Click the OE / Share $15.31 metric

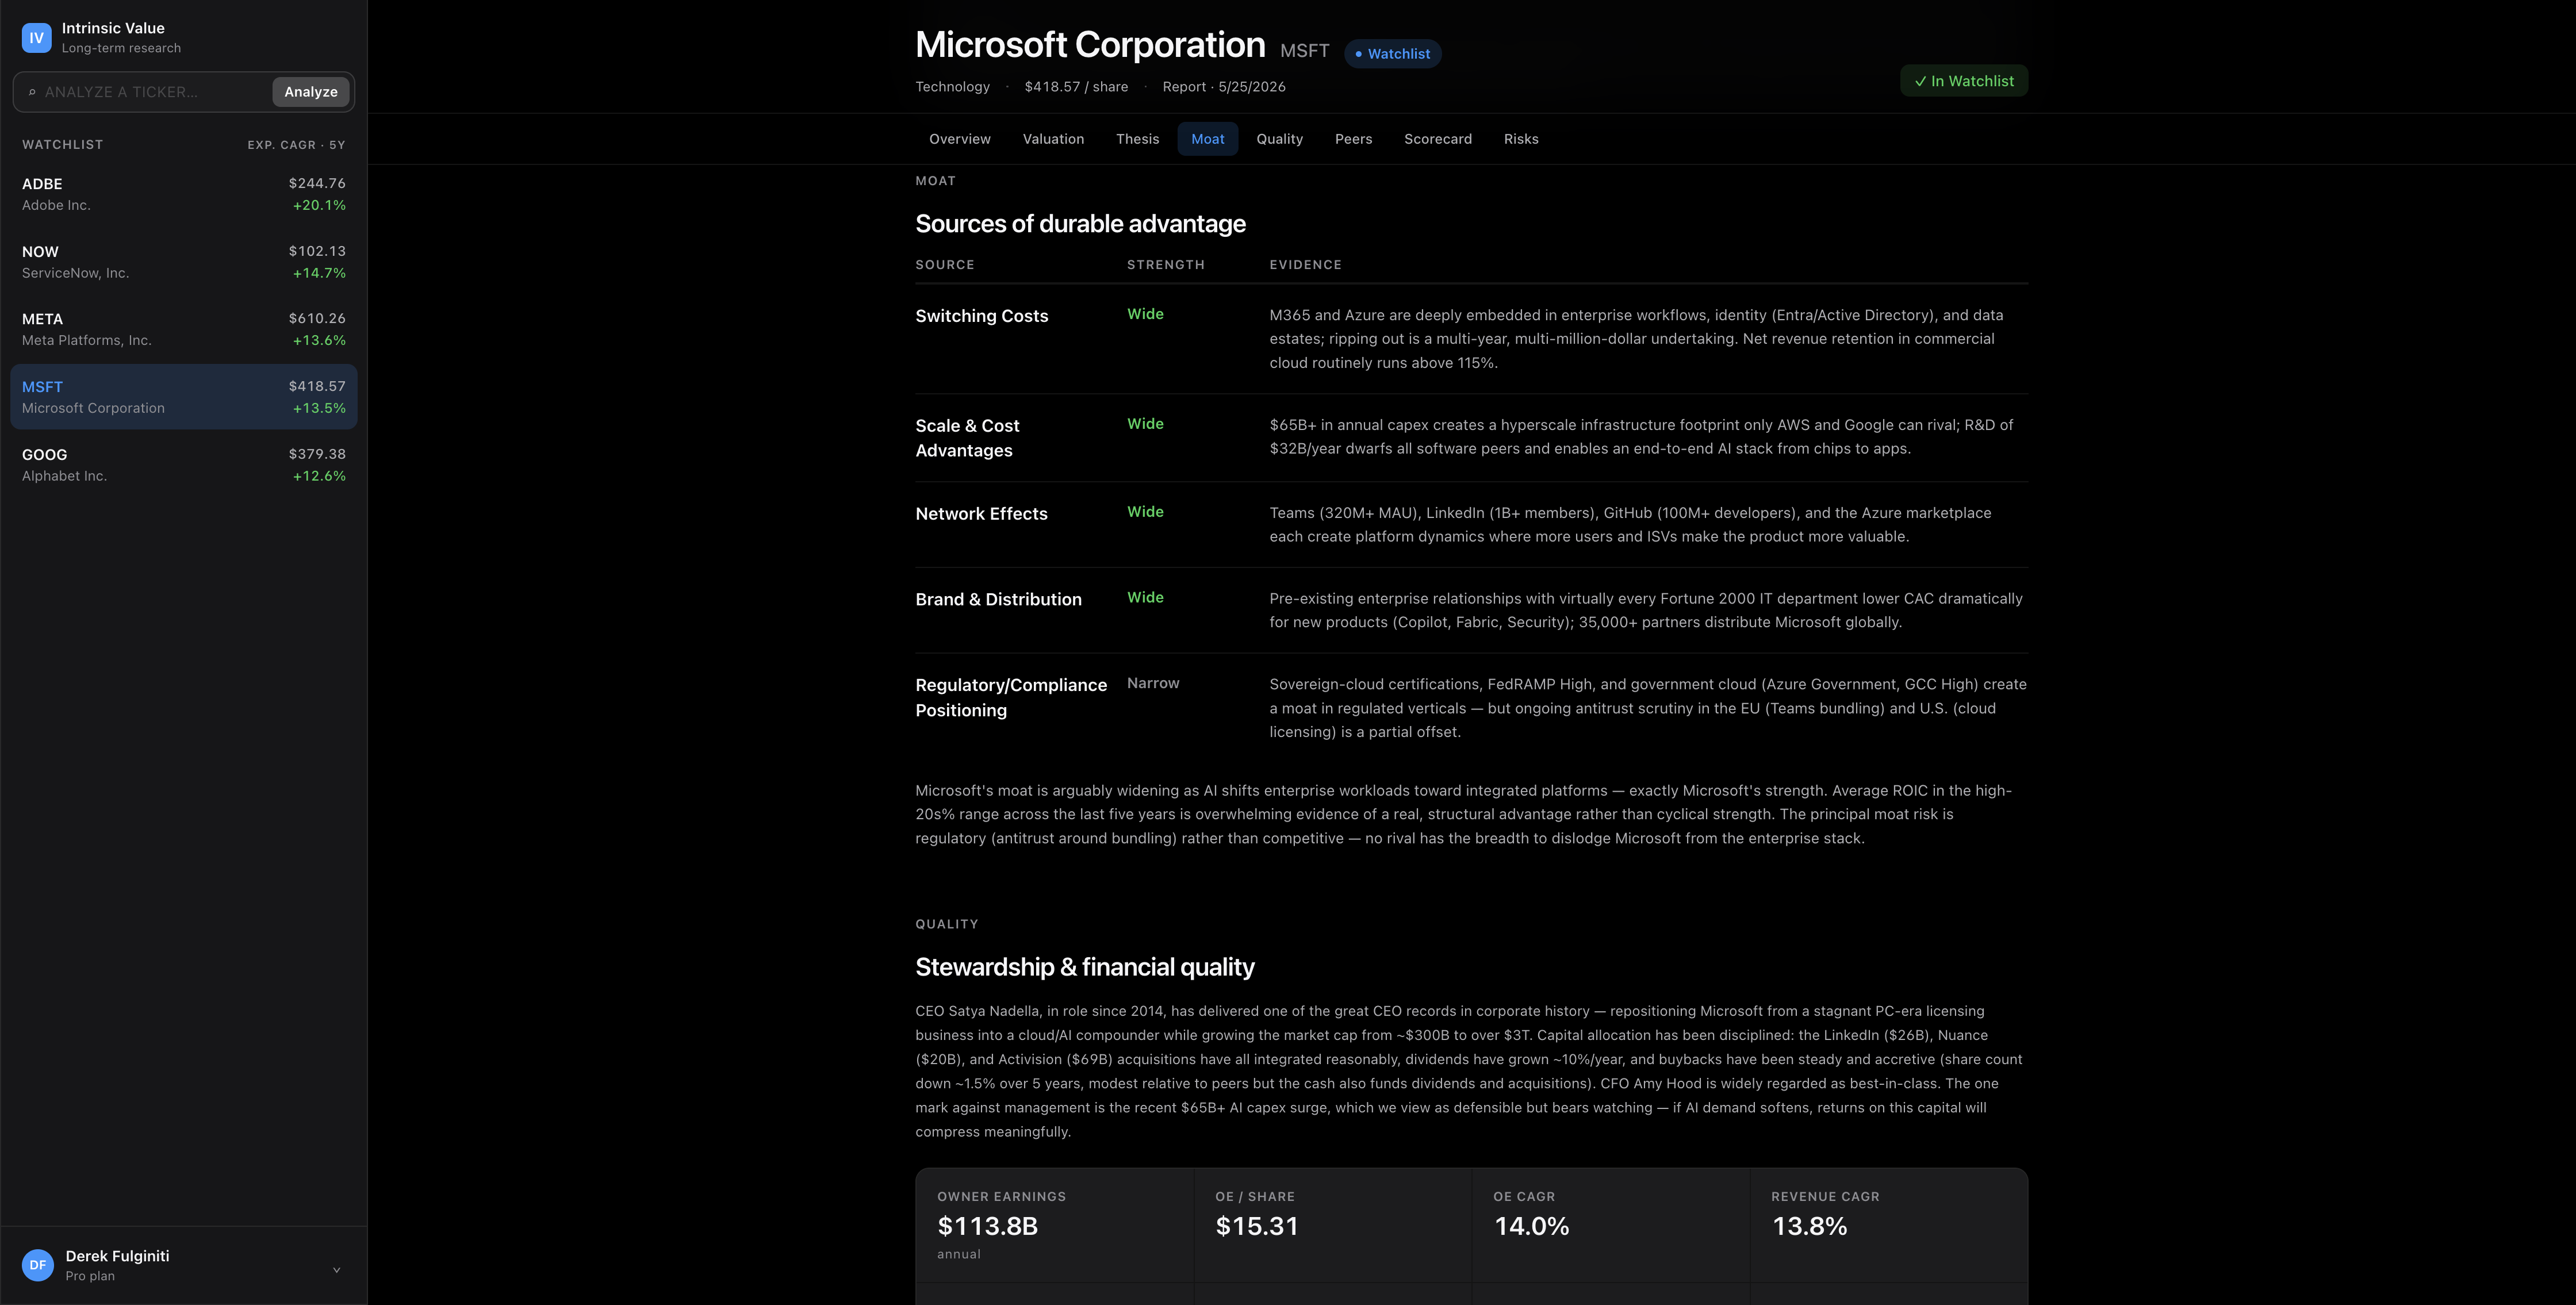click(x=1333, y=1225)
